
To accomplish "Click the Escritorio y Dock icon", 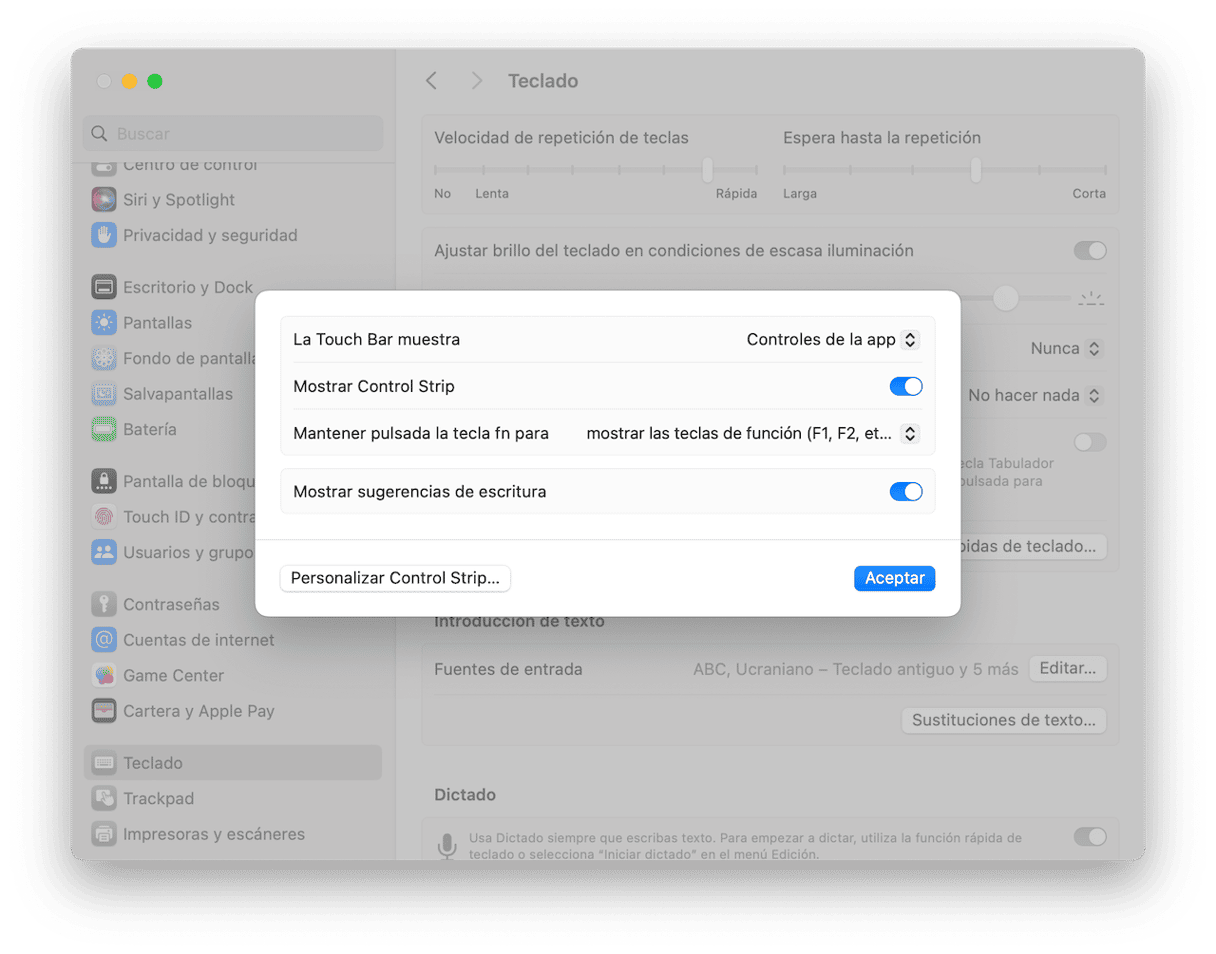I will point(104,288).
